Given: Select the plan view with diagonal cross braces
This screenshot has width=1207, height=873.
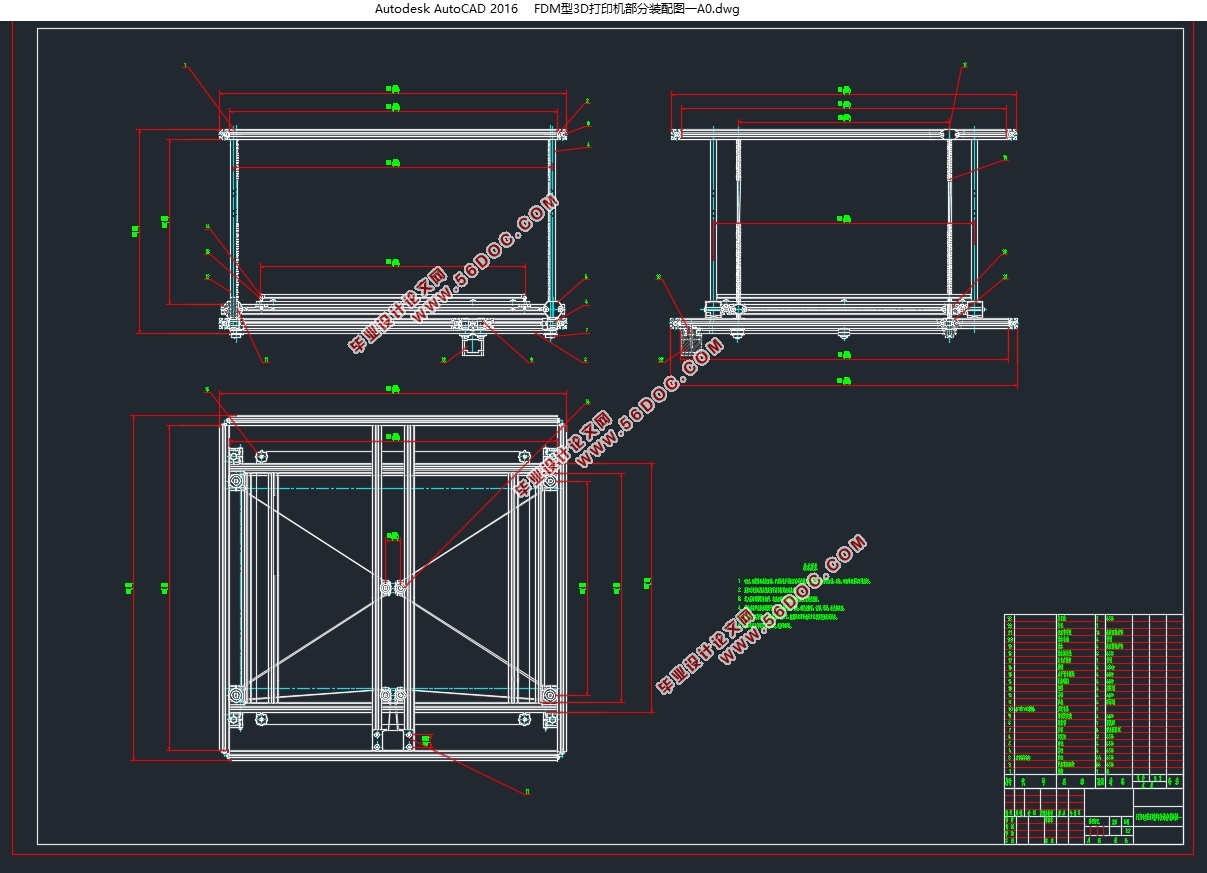Looking at the screenshot, I should pyautogui.click(x=392, y=590).
